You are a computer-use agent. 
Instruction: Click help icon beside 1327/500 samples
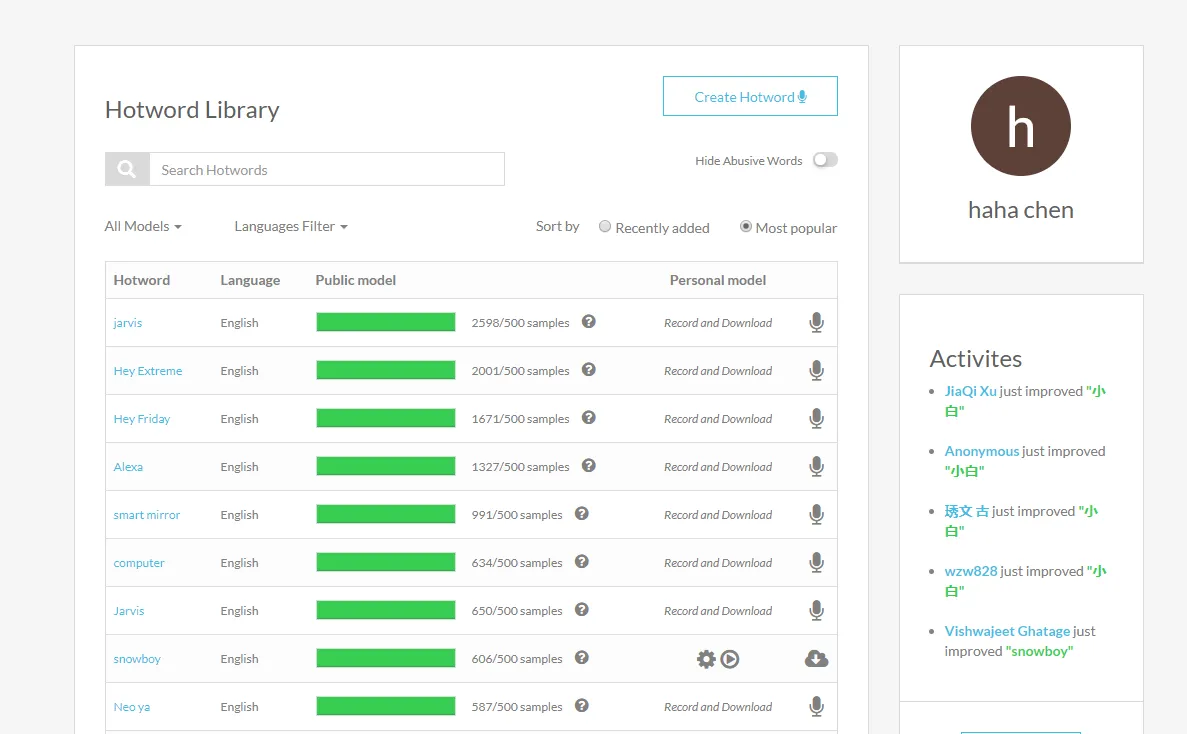coord(588,465)
